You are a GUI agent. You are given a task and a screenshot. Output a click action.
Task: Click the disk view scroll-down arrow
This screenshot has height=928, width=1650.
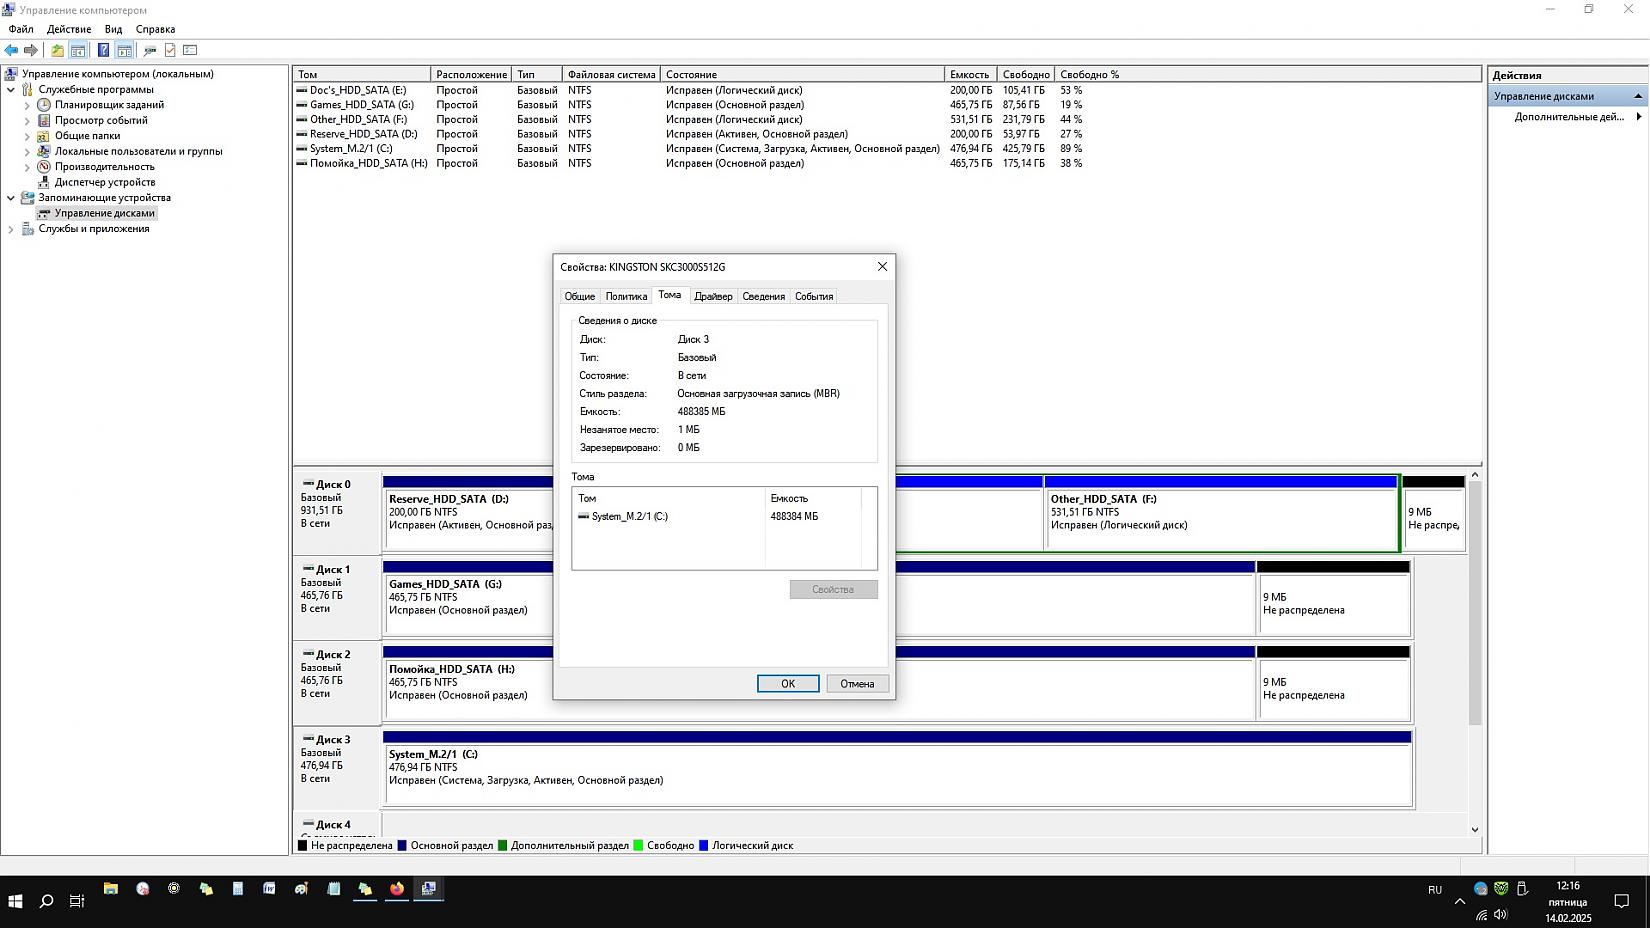(x=1474, y=830)
